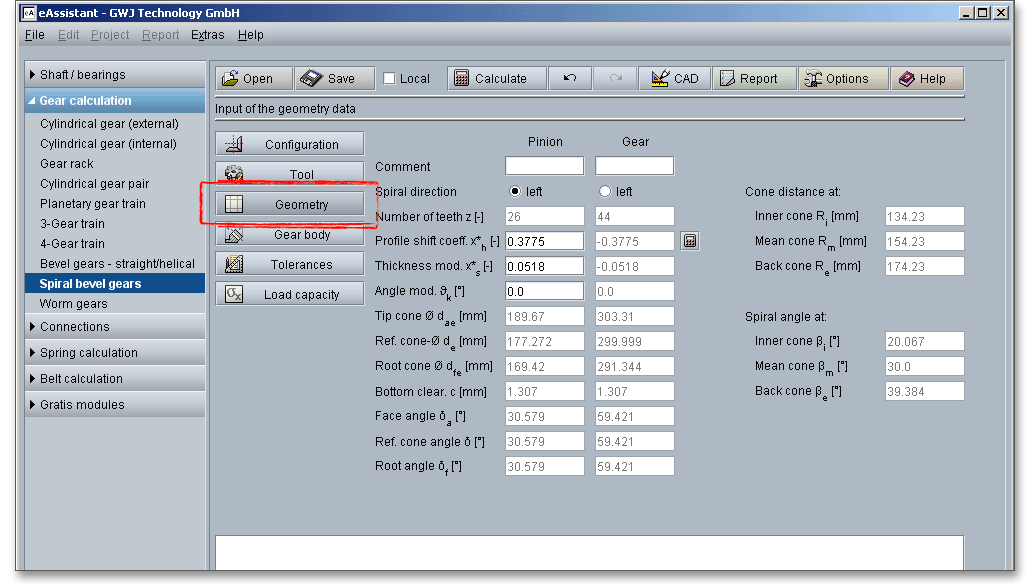This screenshot has width=1030, height=586.
Task: Click the Pinion Comment input field
Action: [x=544, y=166]
